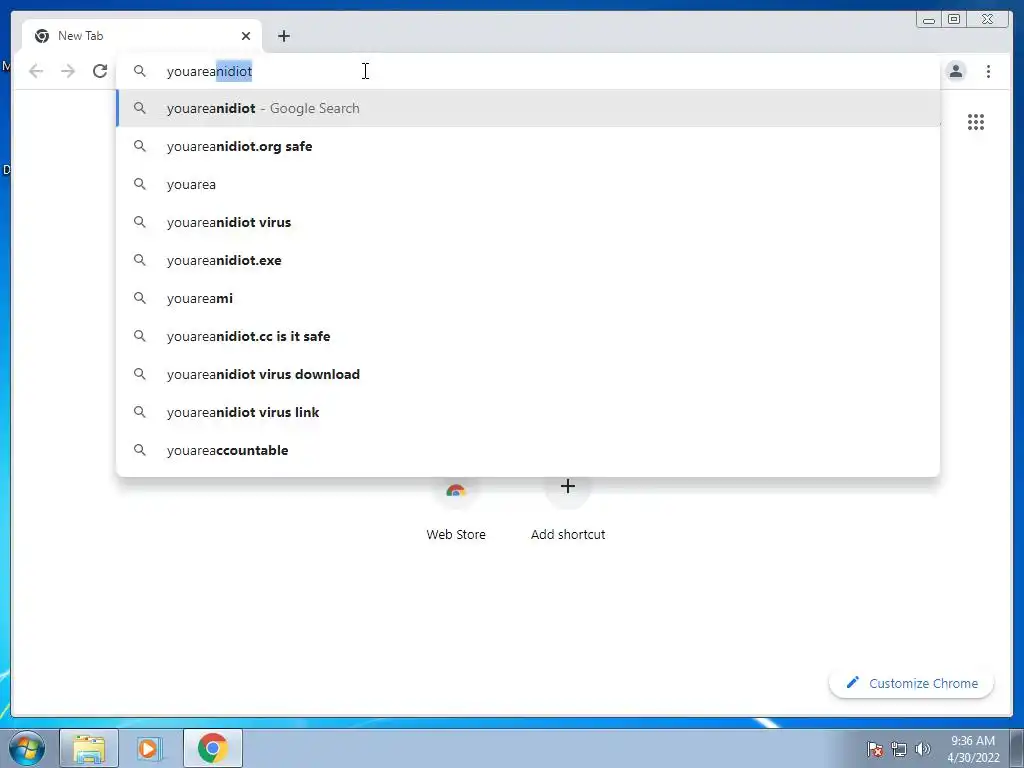Screen dimensions: 1024x768
Task: Choose suggestion youareami
Action: (528, 298)
